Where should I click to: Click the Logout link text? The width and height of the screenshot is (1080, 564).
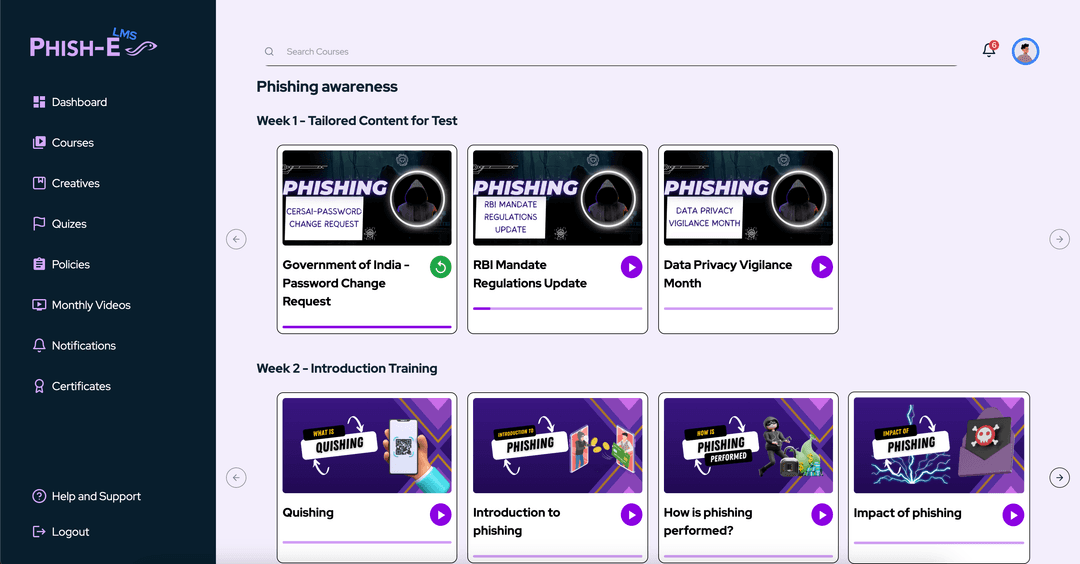point(70,532)
